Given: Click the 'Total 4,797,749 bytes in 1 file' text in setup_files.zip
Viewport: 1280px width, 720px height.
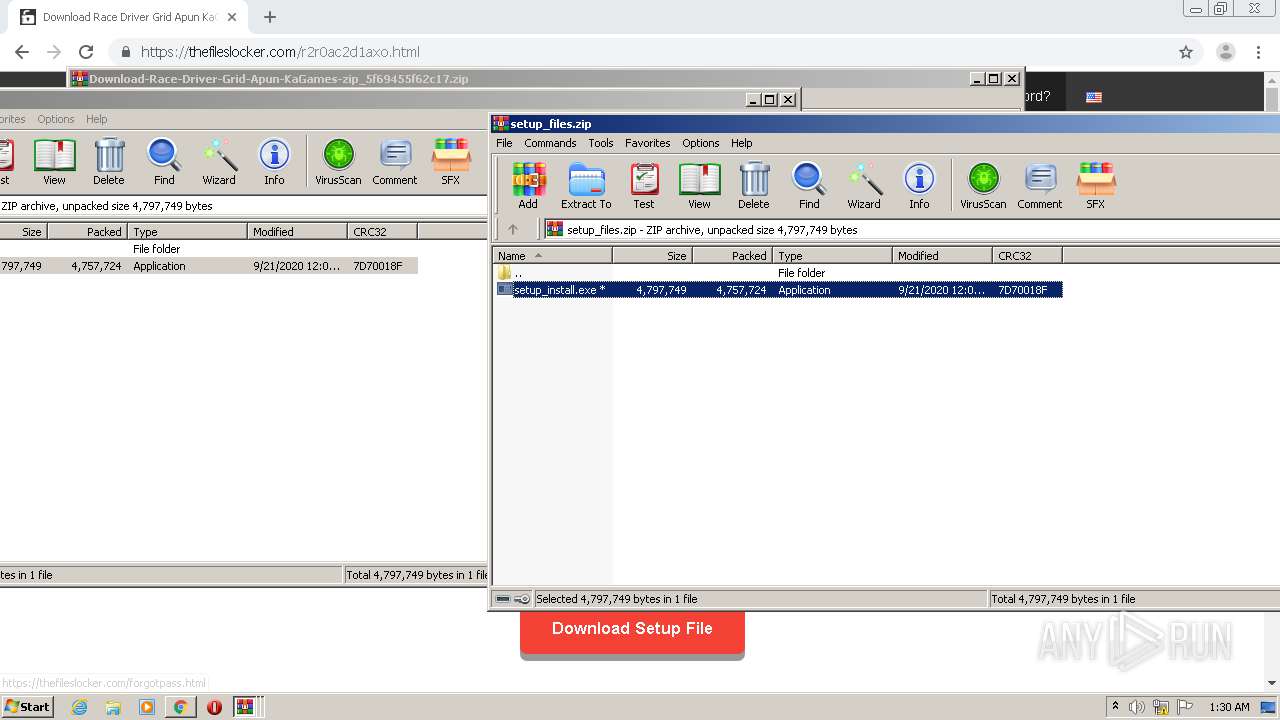Looking at the screenshot, I should [x=1063, y=599].
